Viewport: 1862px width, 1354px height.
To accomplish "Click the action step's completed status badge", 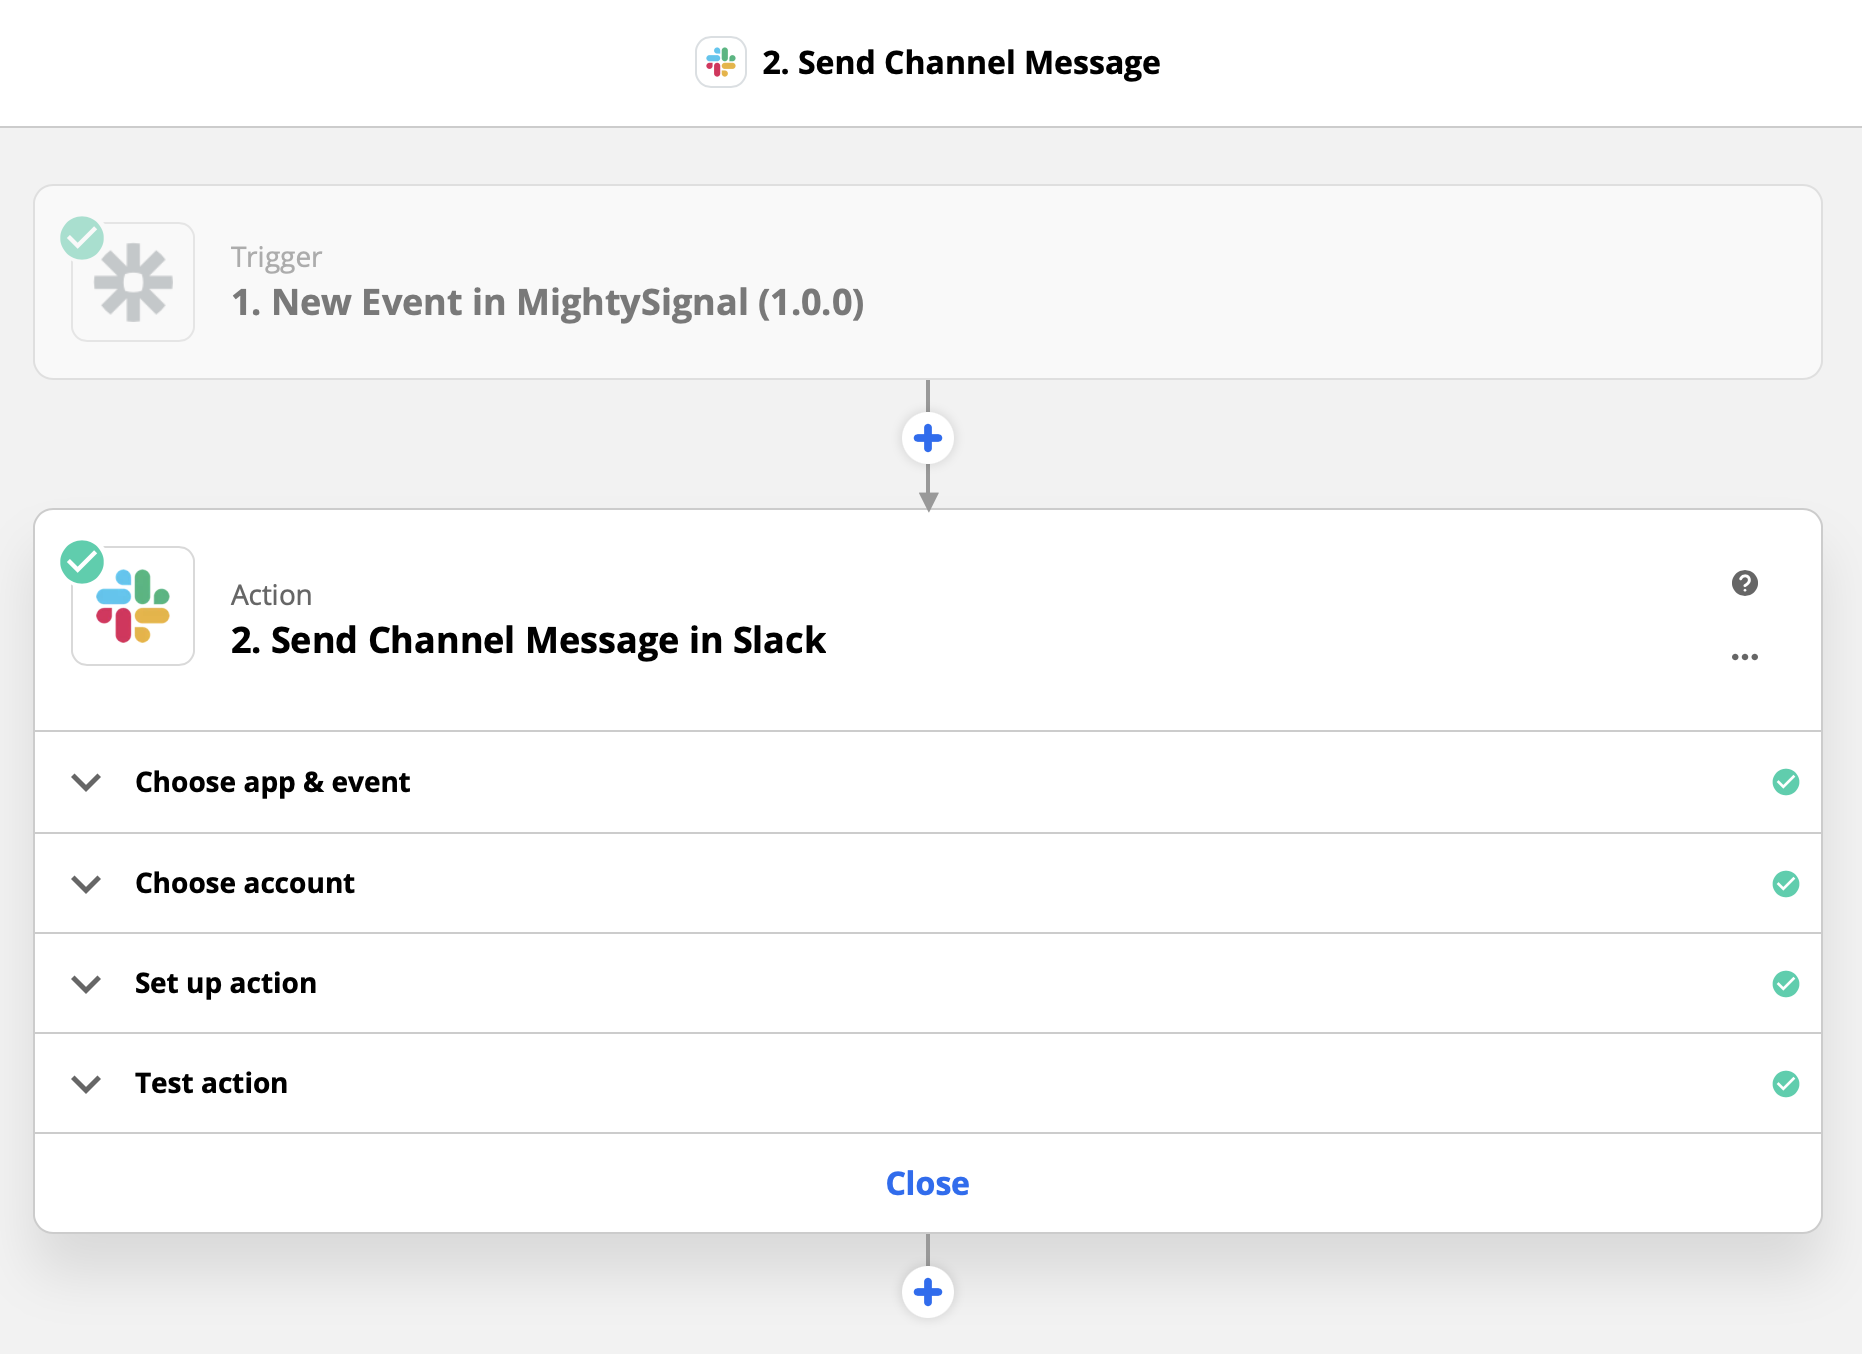I will [82, 562].
